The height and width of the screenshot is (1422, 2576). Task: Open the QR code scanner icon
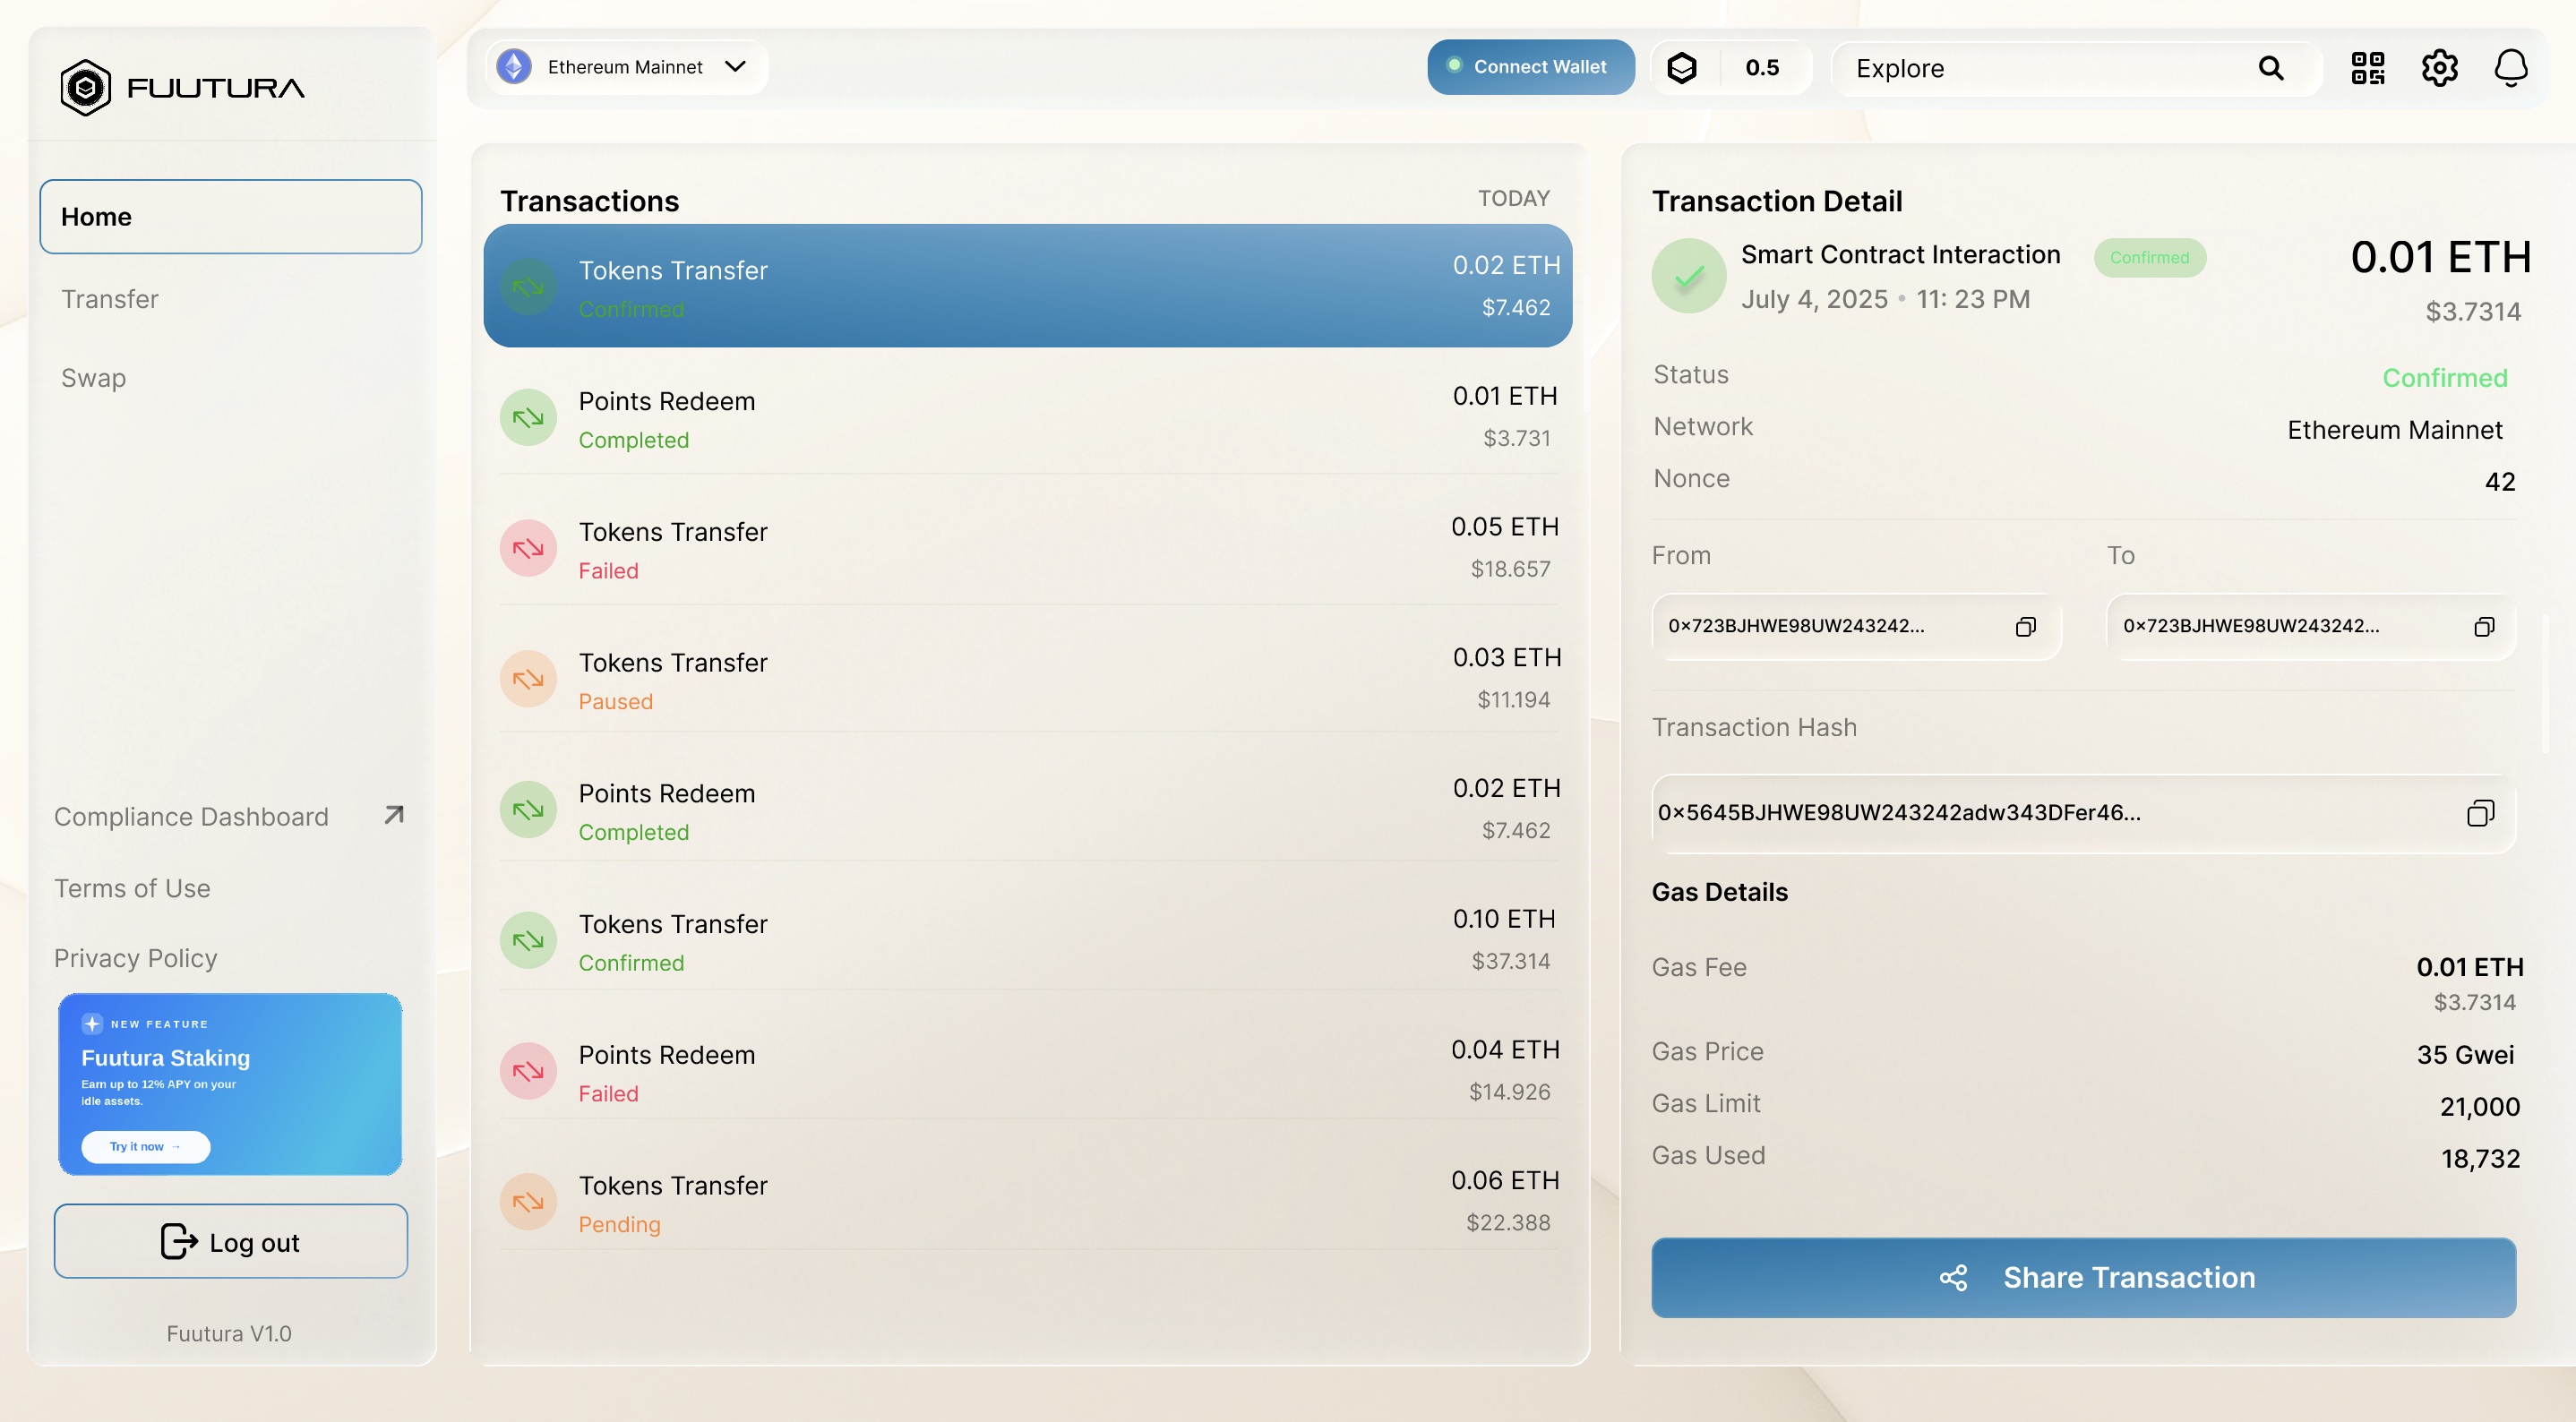pos(2368,68)
